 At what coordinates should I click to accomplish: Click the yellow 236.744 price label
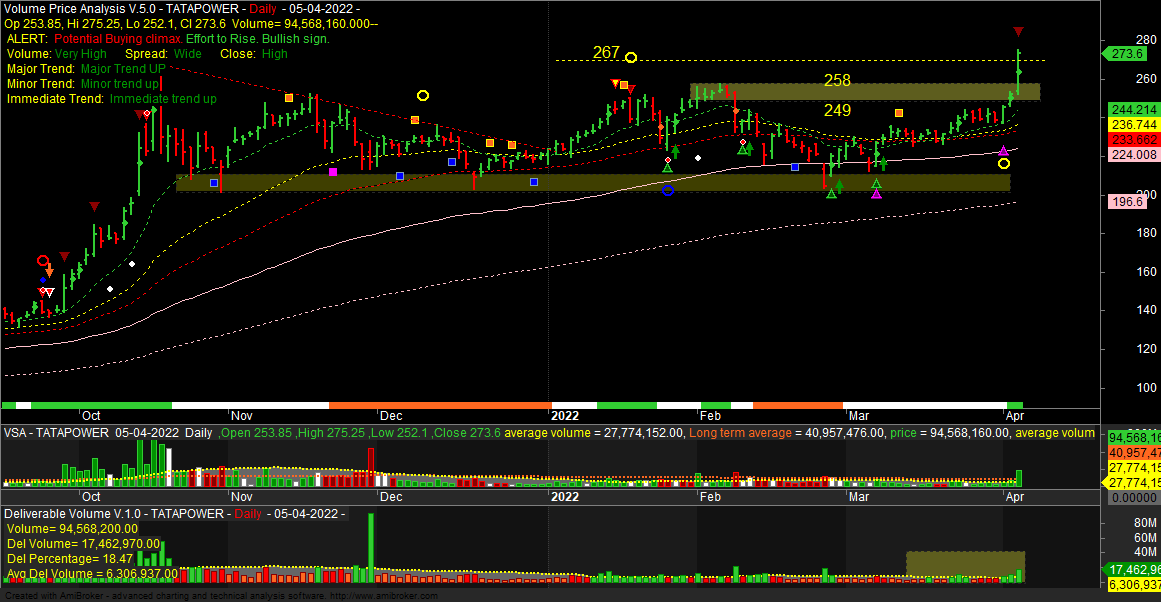(1134, 124)
